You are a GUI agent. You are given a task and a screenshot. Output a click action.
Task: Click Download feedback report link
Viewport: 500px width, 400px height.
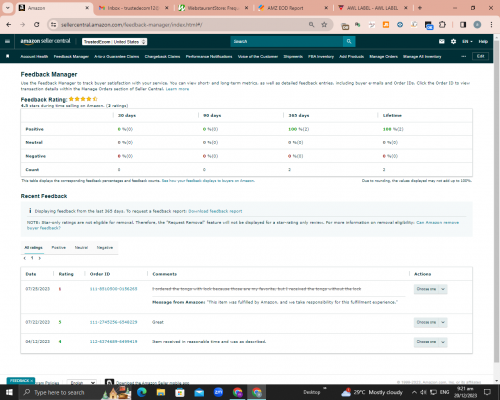[215, 211]
